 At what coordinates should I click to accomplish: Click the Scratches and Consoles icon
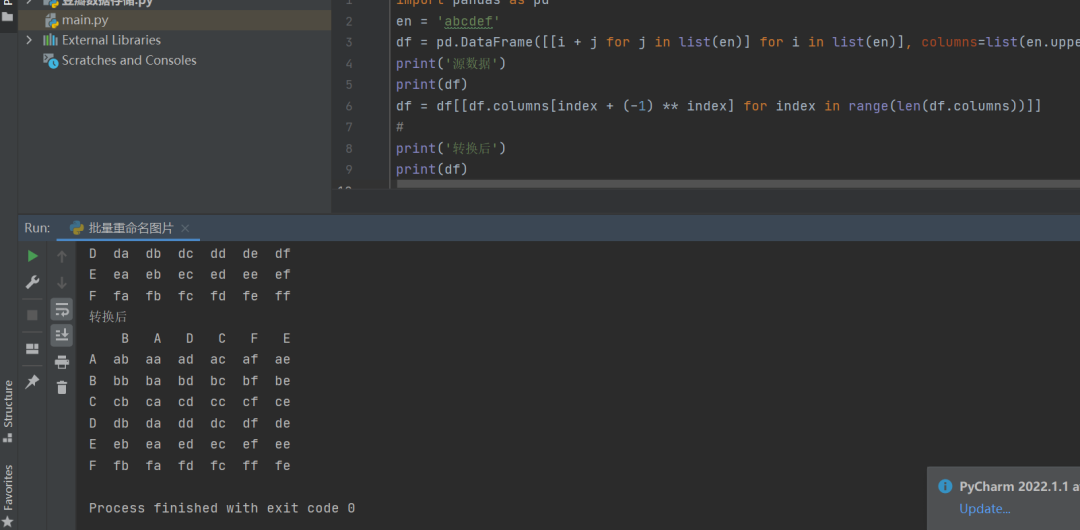point(50,60)
